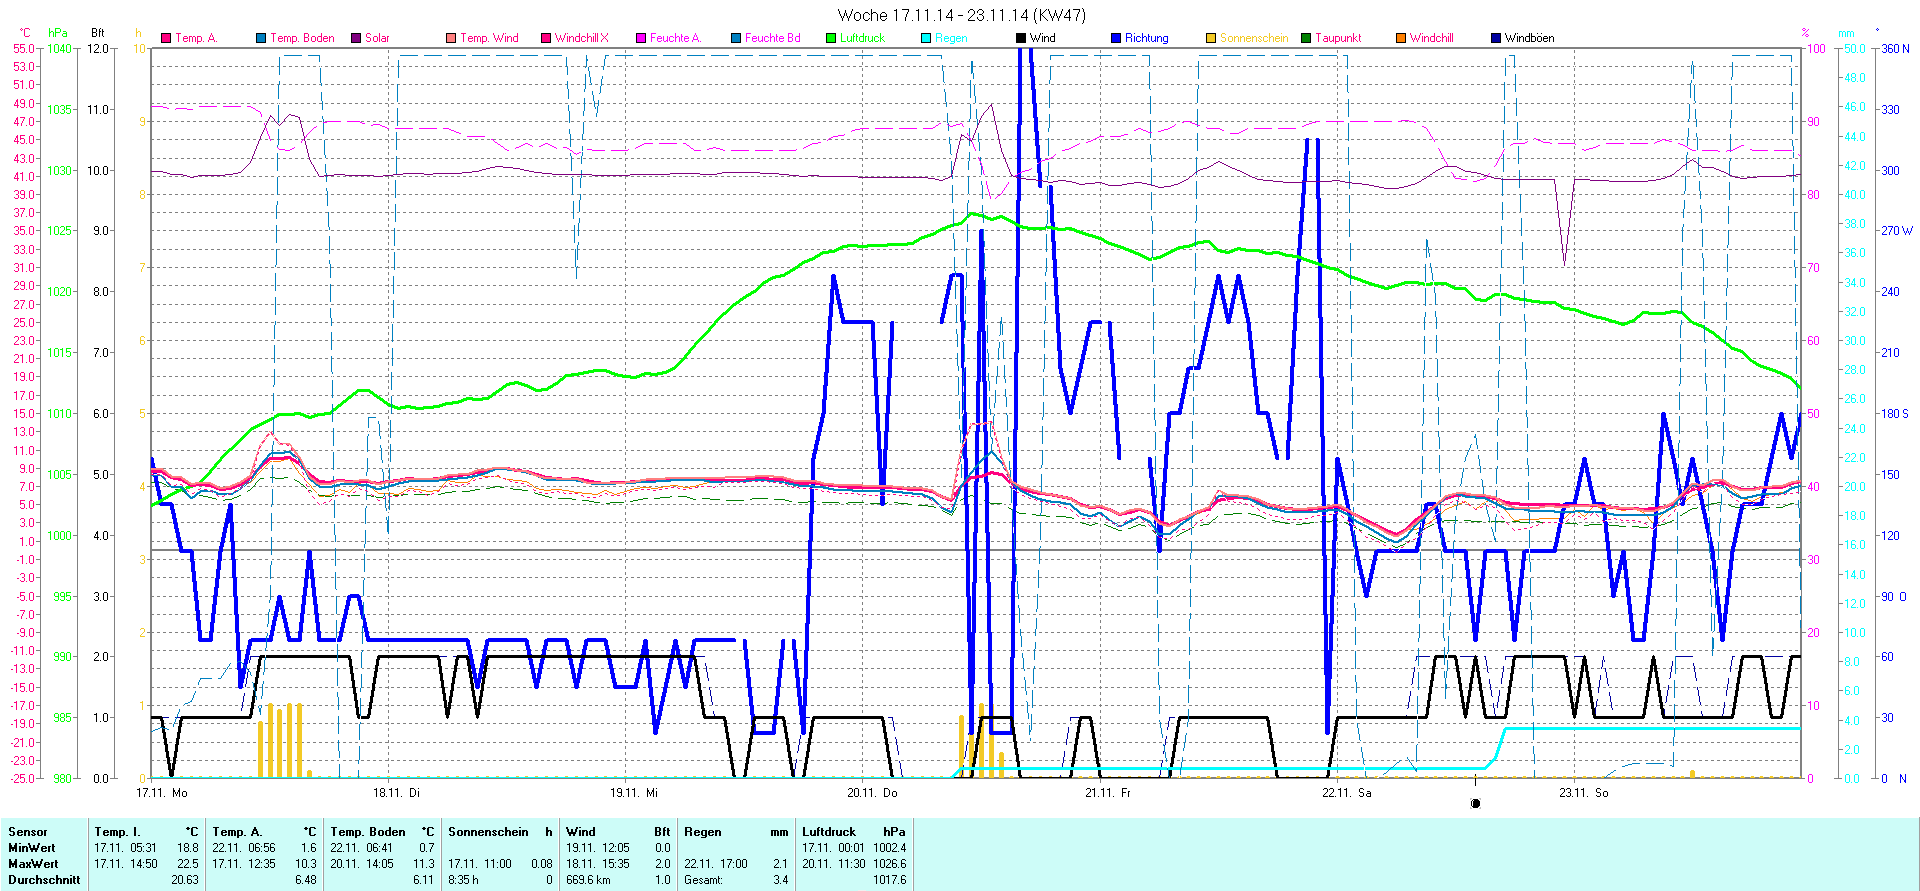
Task: Click the Durchschnitt row label in table
Action: point(44,880)
